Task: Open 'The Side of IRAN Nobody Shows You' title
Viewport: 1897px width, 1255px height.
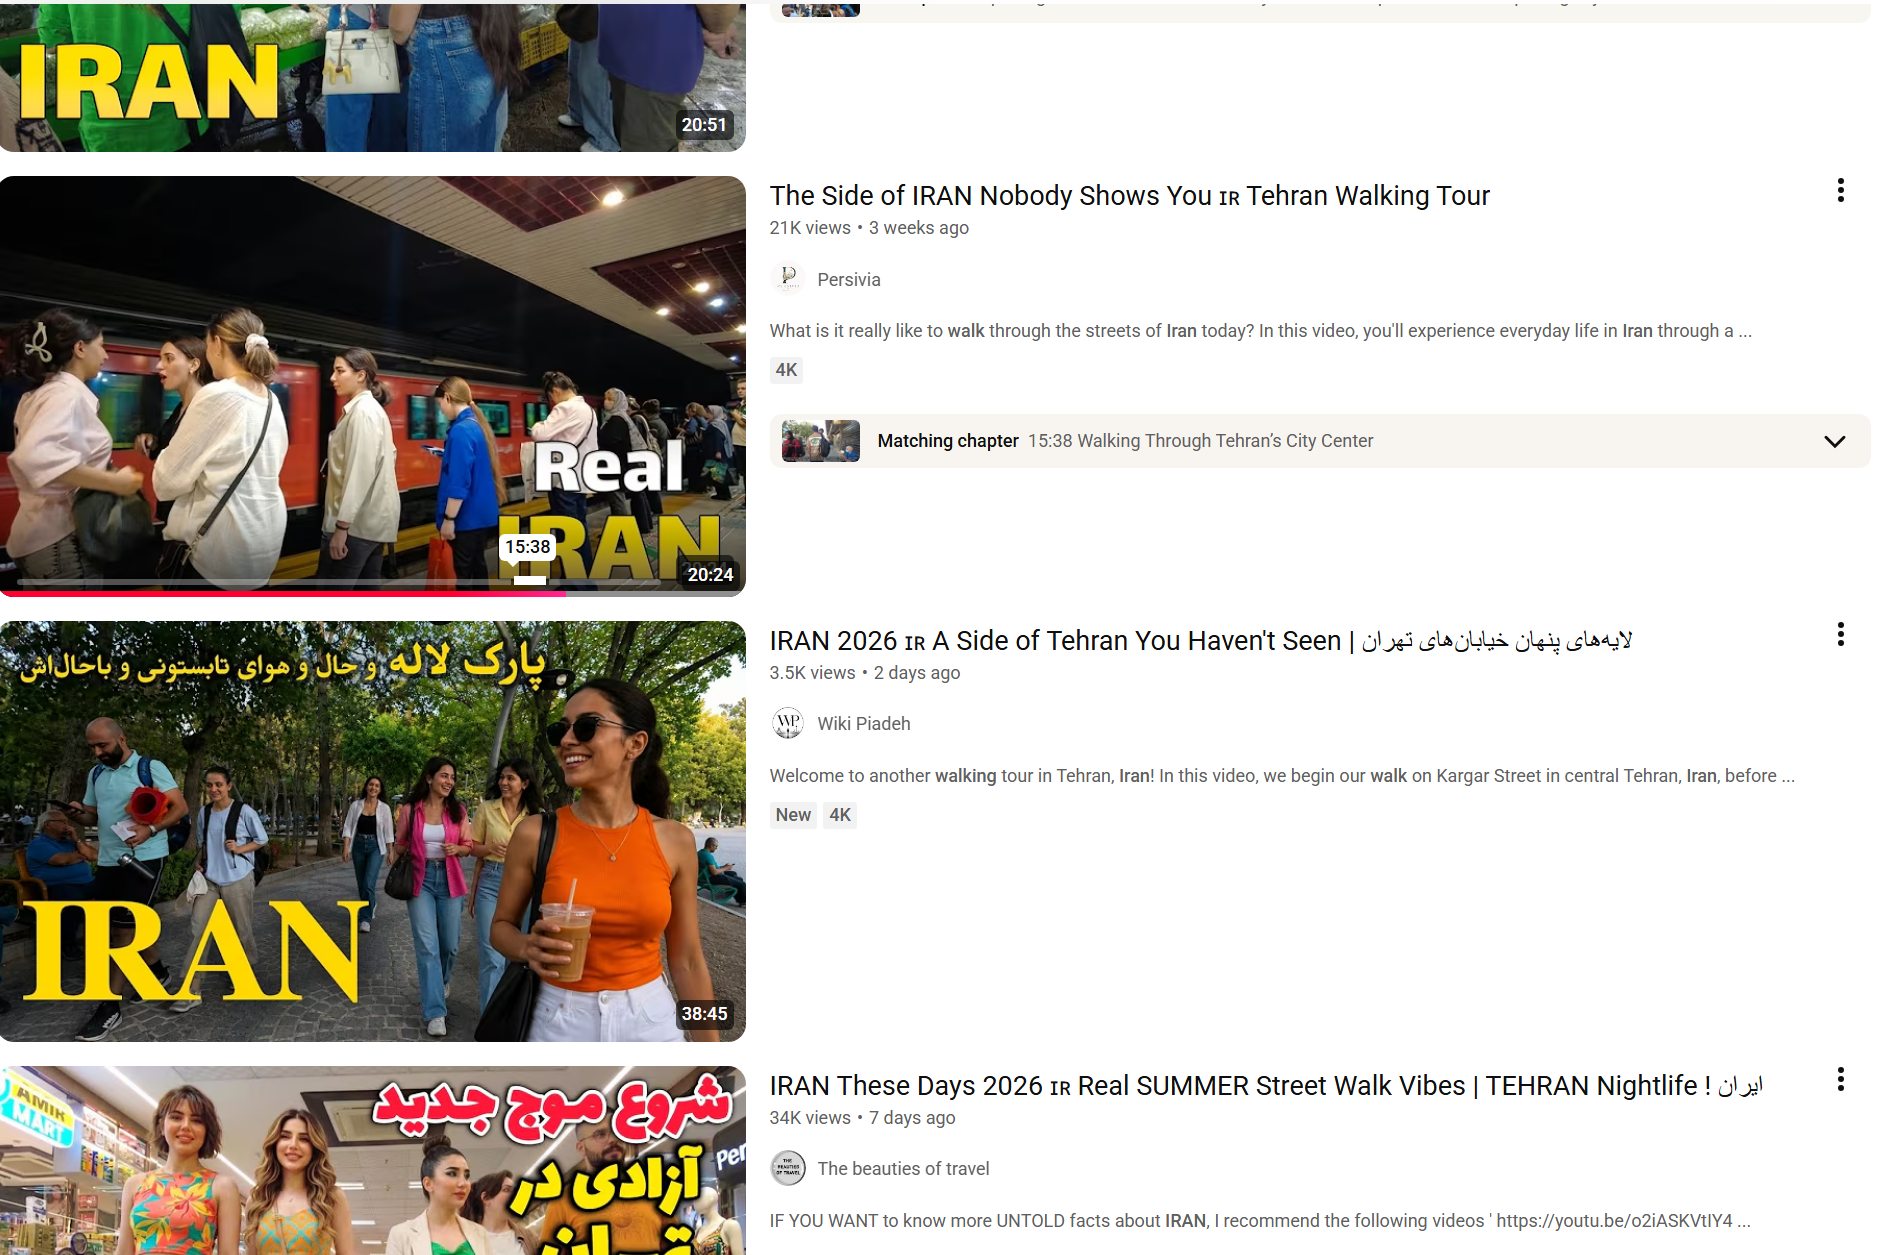Action: pyautogui.click(x=1129, y=196)
